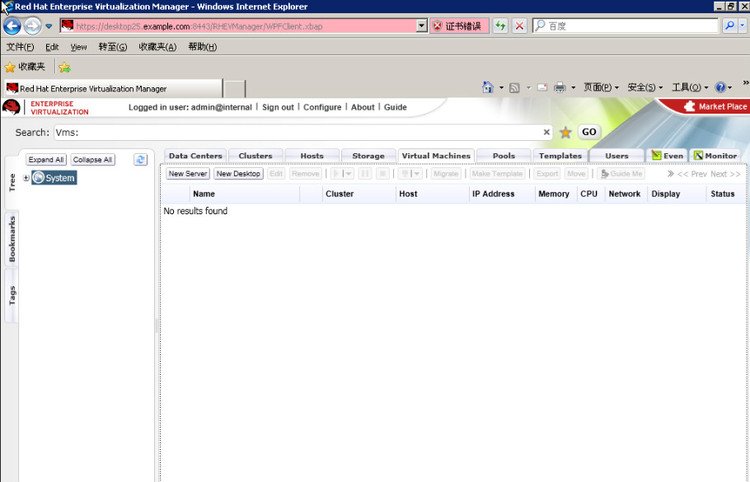The height and width of the screenshot is (482, 750).
Task: Switch to the Pools tab
Action: (504, 156)
